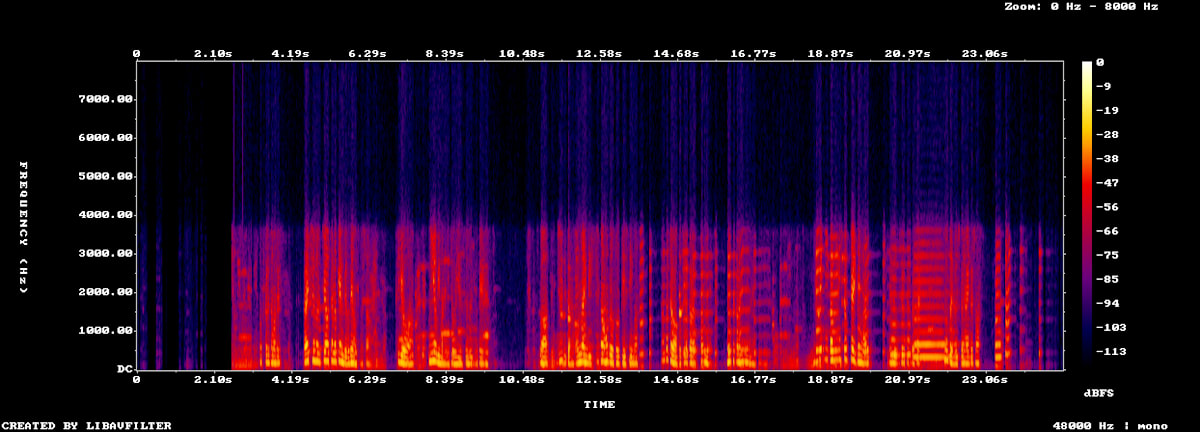Pick the 2000.00 frequency tick label

pyautogui.click(x=105, y=292)
